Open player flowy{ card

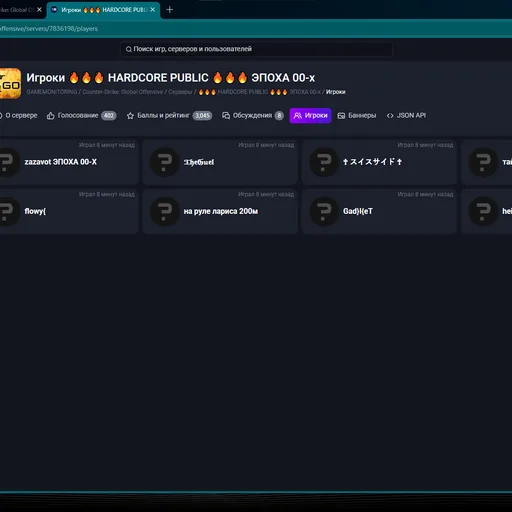[69, 212]
